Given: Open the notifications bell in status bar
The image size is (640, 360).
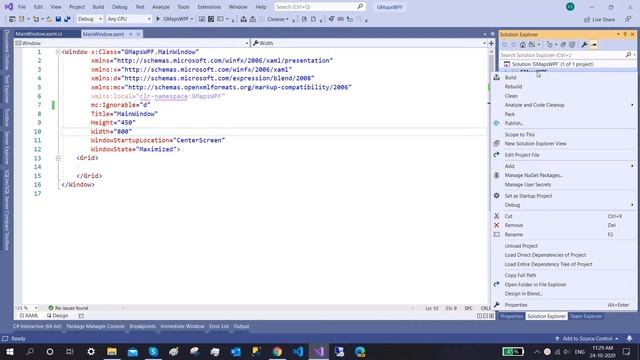Looking at the screenshot, I should [629, 338].
